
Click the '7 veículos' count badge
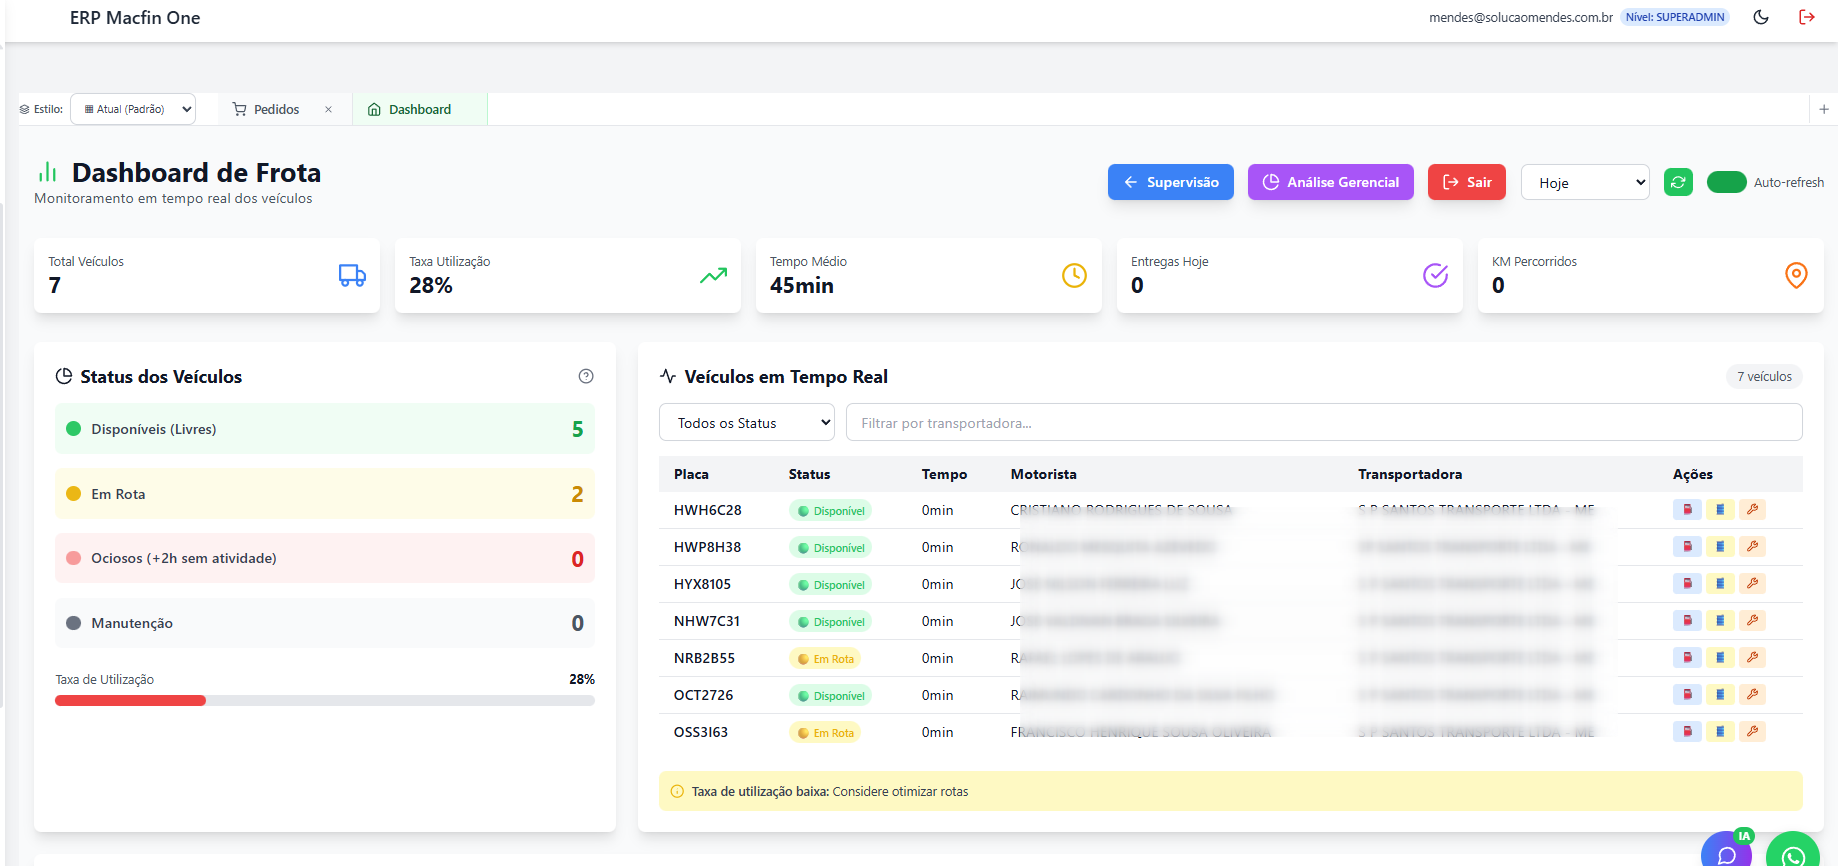click(x=1764, y=376)
